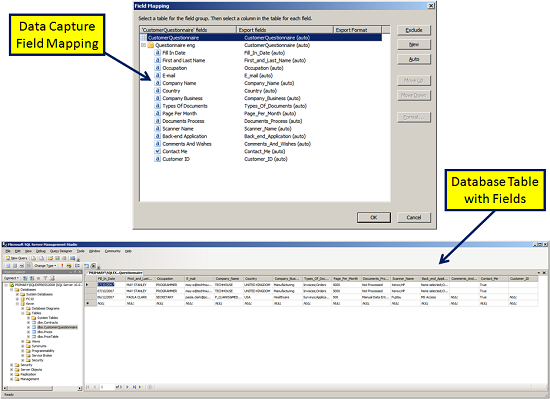This screenshot has width=550, height=399.
Task: Click the Object Explorer filter funnel icon
Action: (x=45, y=278)
